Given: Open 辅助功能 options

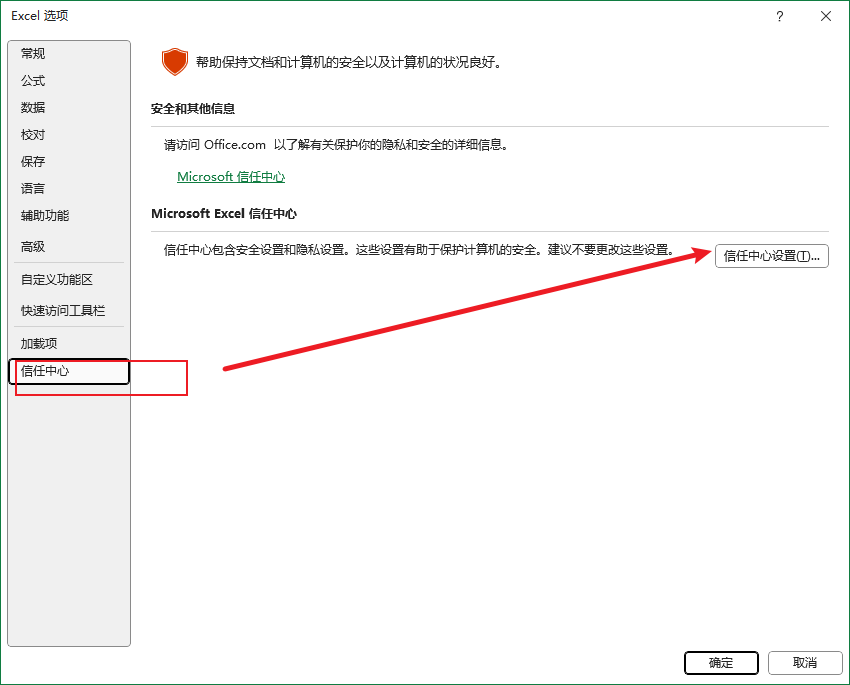Looking at the screenshot, I should (69, 216).
